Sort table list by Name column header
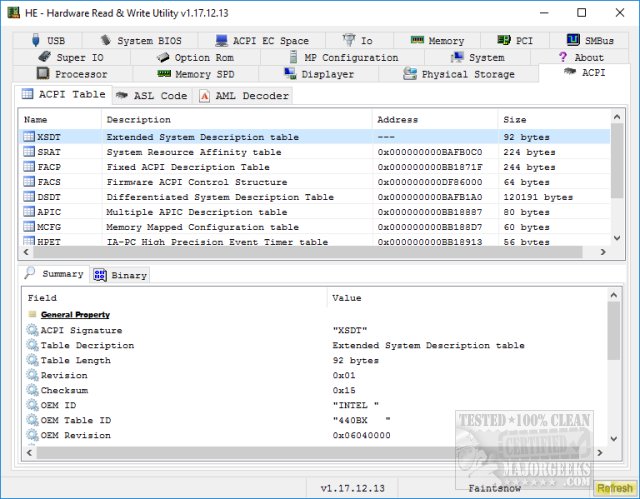640x499 pixels. (60, 120)
